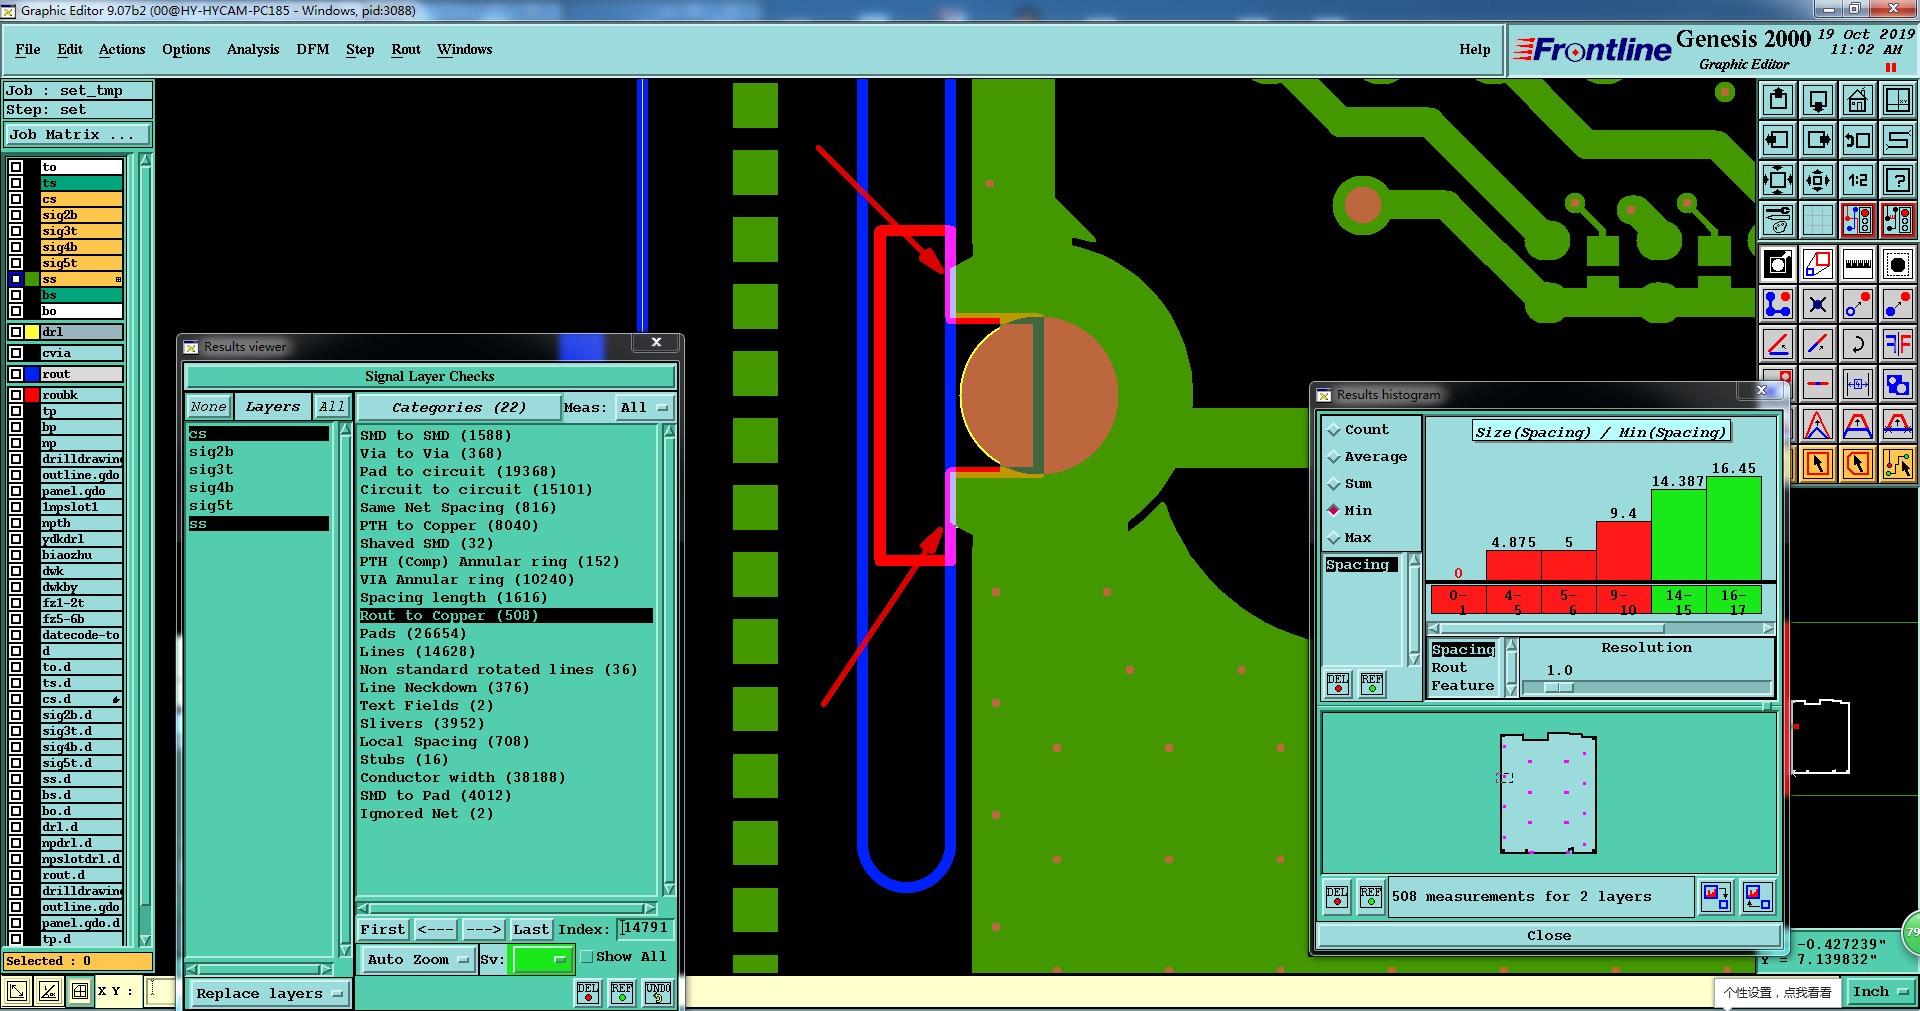Click the diagonal arrow icon at bottom-left
The height and width of the screenshot is (1011, 1920).
pos(17,991)
